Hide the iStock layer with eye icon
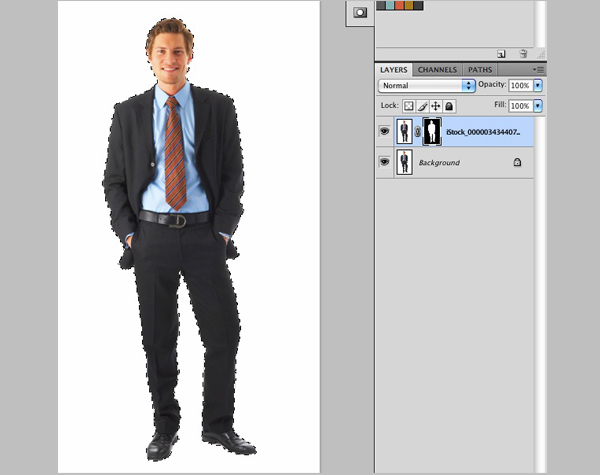The height and width of the screenshot is (475, 600). pyautogui.click(x=385, y=131)
